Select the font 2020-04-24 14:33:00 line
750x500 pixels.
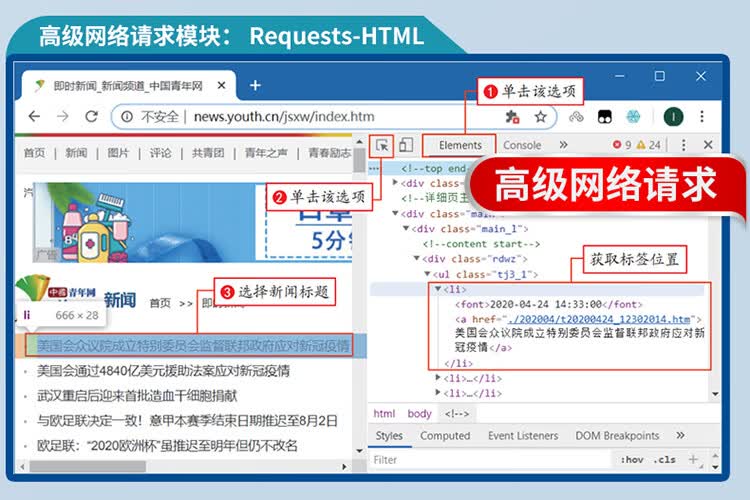[548, 304]
